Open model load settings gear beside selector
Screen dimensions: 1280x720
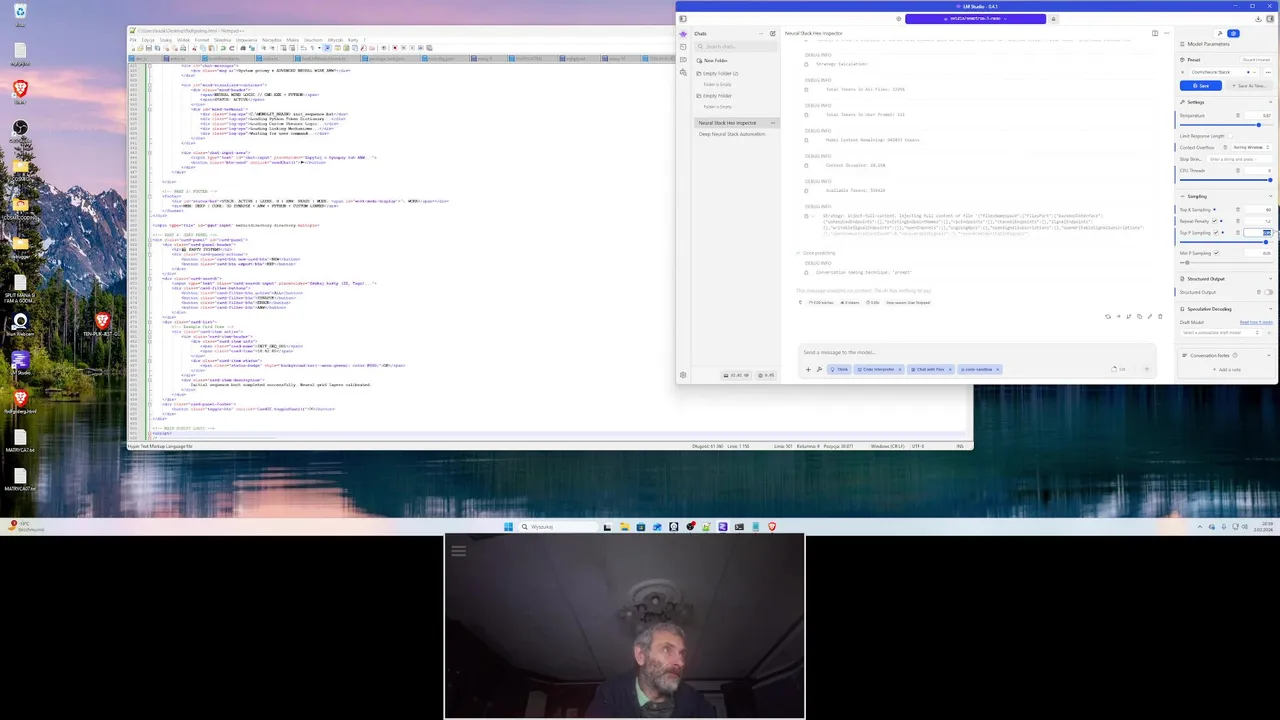pyautogui.click(x=898, y=19)
